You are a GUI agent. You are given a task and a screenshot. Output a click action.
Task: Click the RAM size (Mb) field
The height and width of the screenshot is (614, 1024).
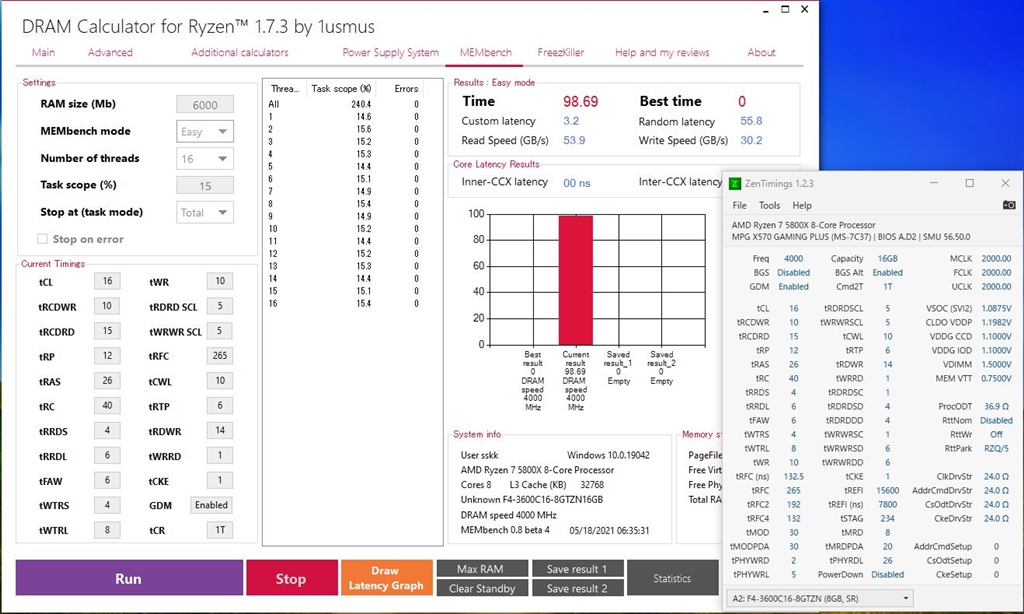click(205, 105)
